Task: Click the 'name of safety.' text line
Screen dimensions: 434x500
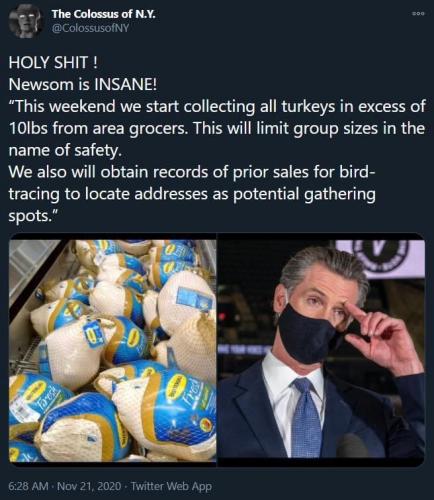Action: pyautogui.click(x=64, y=150)
